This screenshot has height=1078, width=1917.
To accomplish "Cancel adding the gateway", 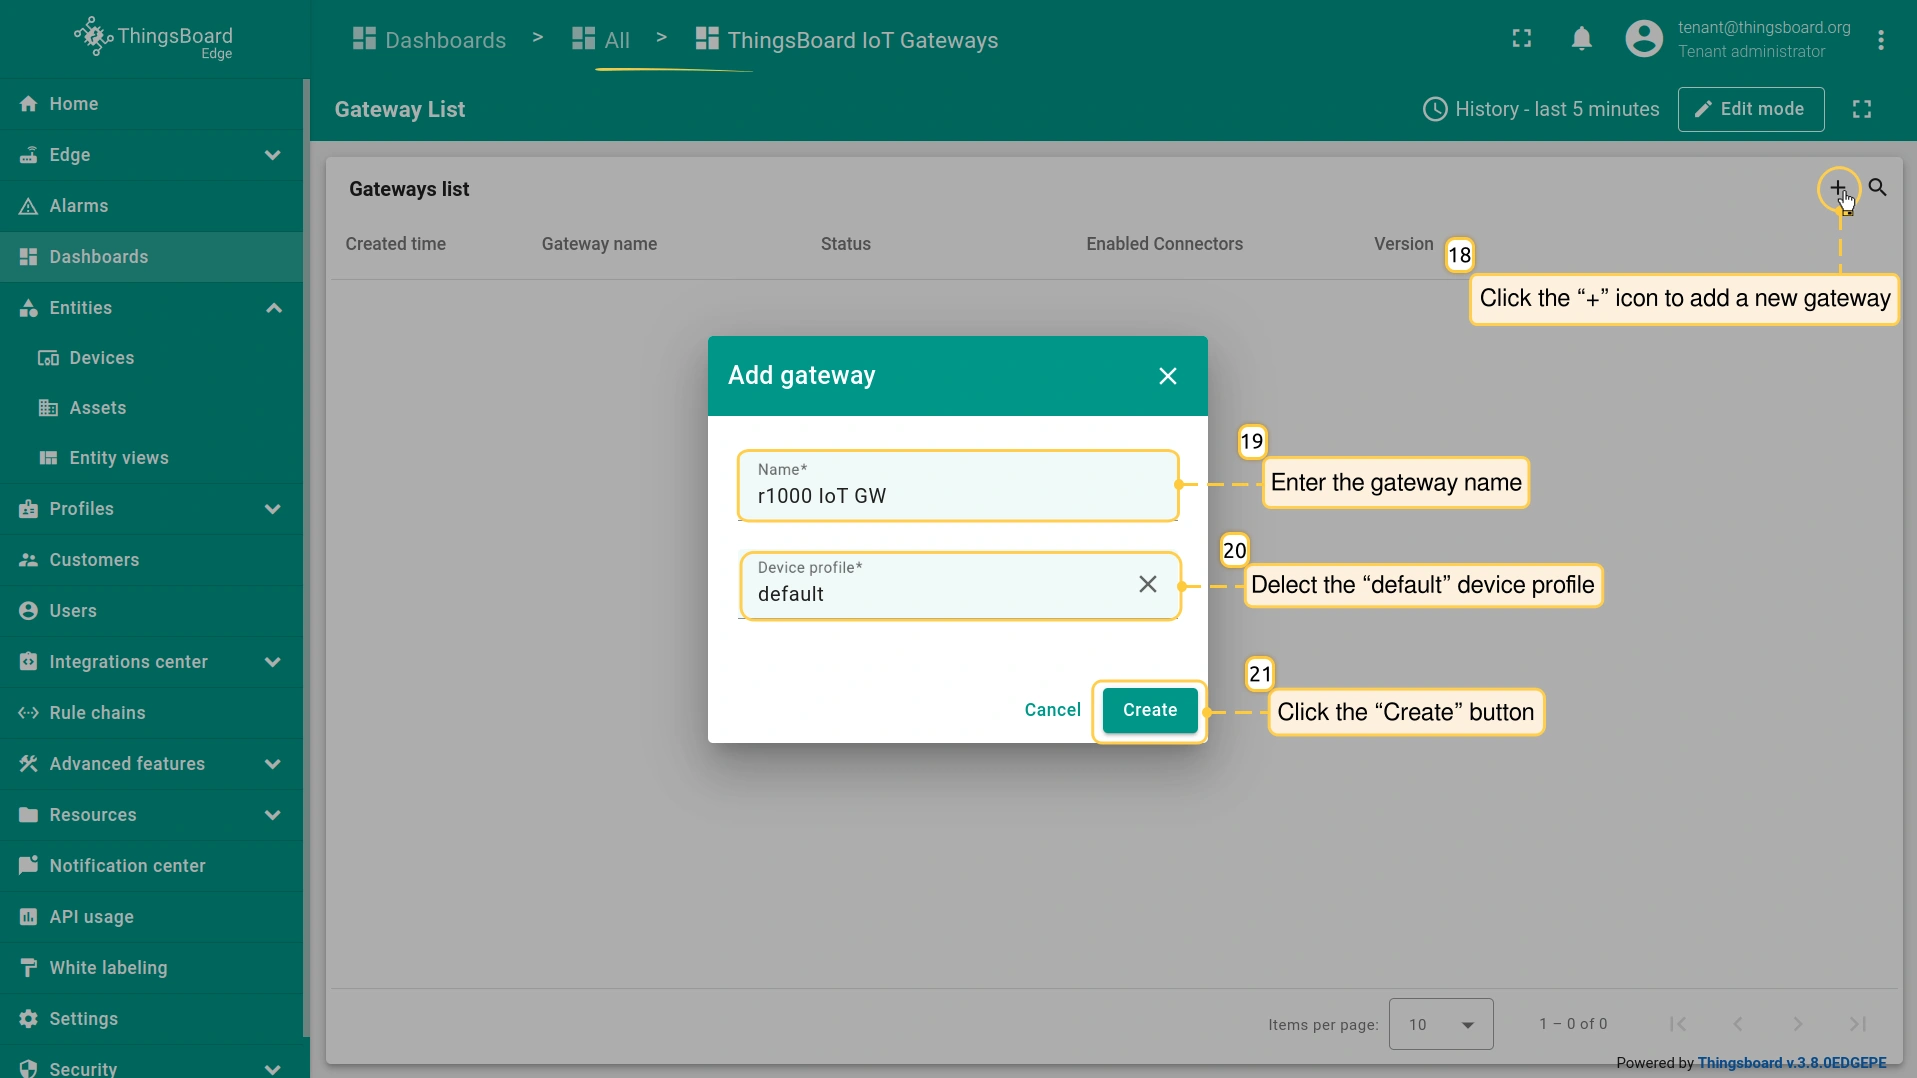I will click(1052, 710).
